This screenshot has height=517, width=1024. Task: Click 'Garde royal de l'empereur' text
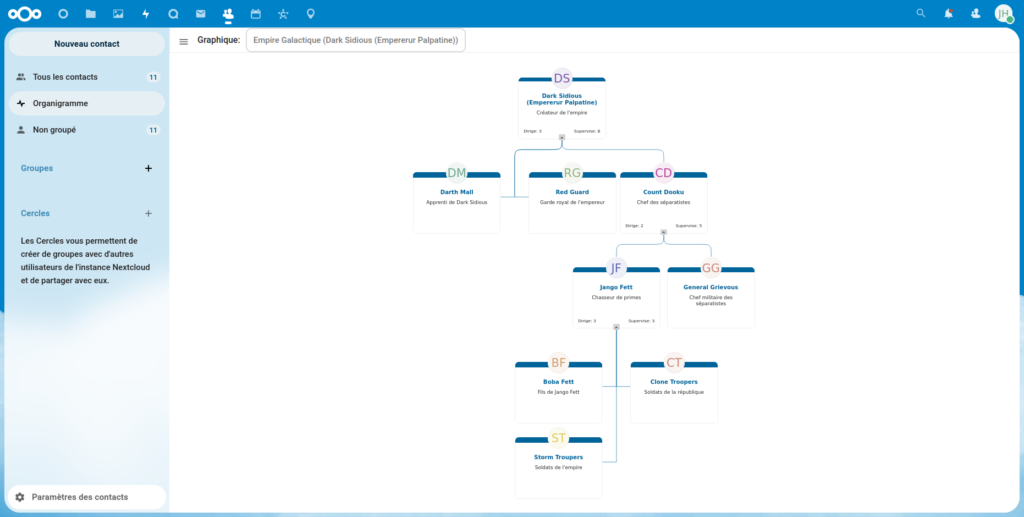click(572, 202)
